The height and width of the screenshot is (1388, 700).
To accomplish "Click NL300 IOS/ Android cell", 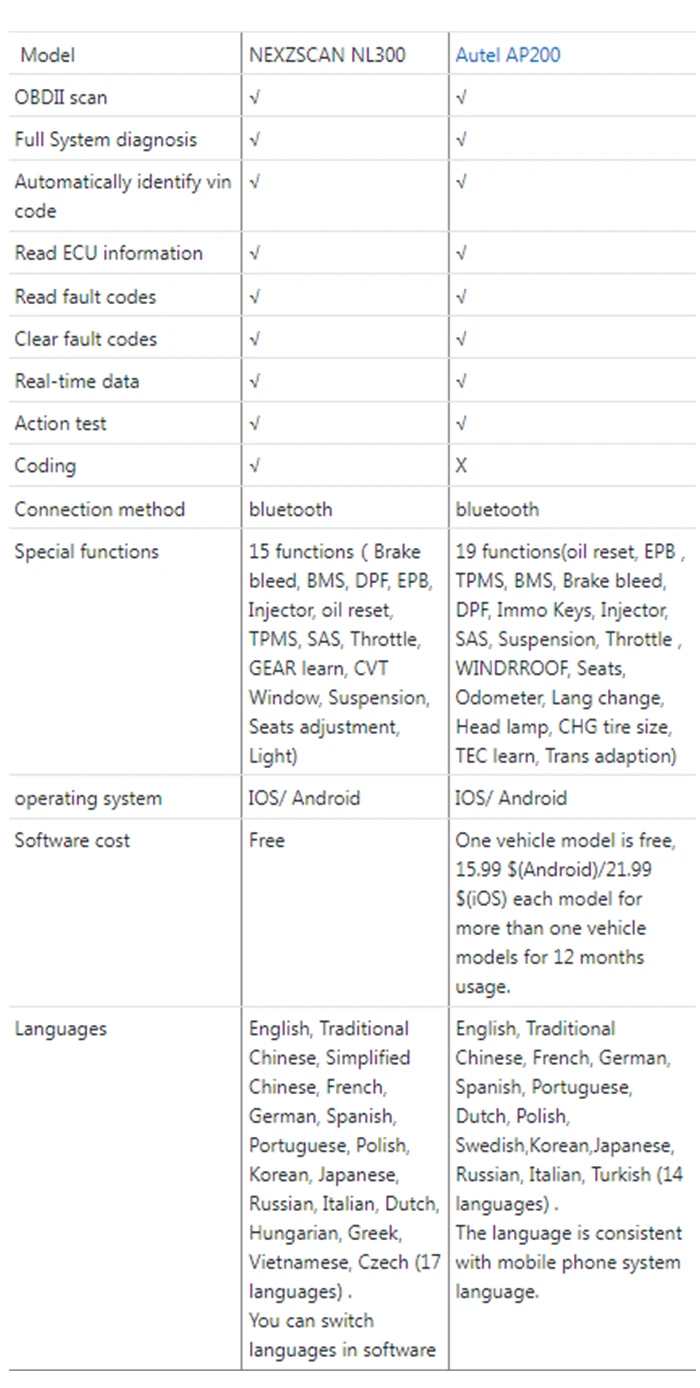I will [x=305, y=798].
